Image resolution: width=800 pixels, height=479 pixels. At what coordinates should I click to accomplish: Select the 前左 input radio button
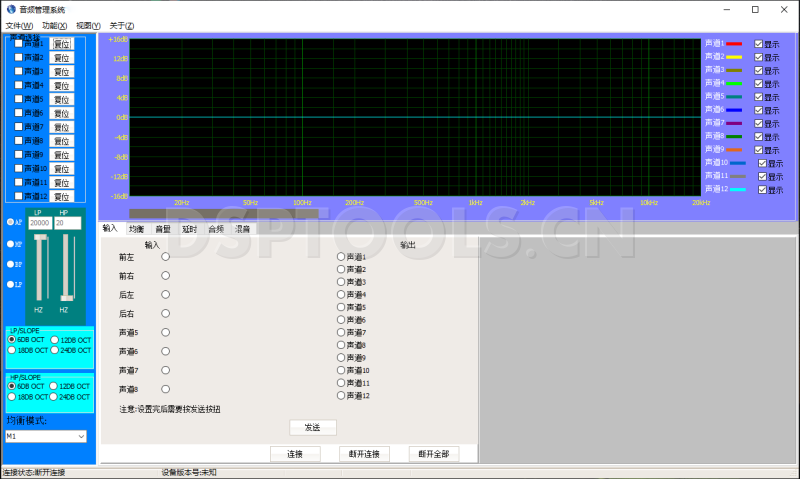pyautogui.click(x=165, y=257)
